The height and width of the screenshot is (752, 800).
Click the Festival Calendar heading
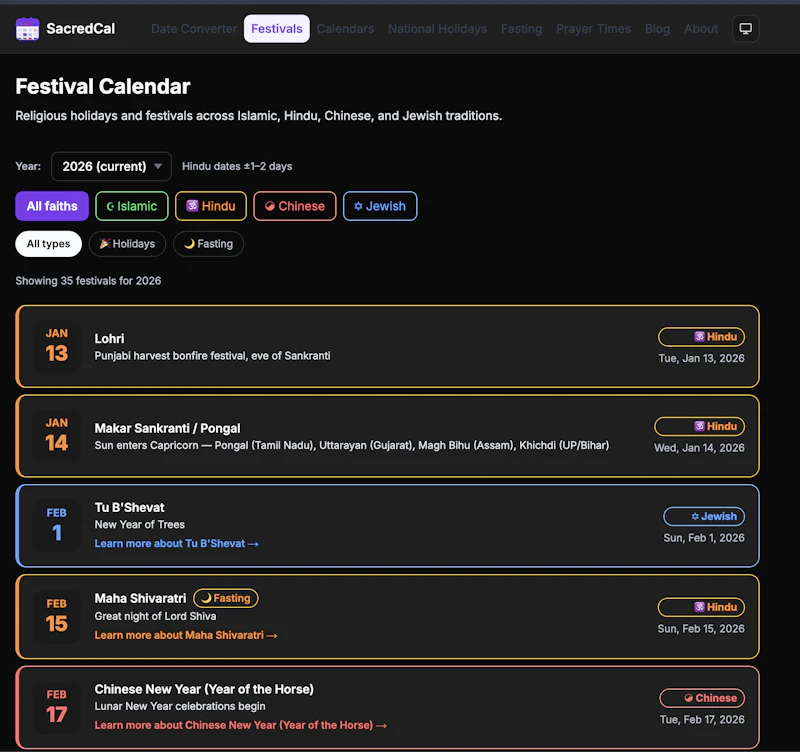pos(103,86)
